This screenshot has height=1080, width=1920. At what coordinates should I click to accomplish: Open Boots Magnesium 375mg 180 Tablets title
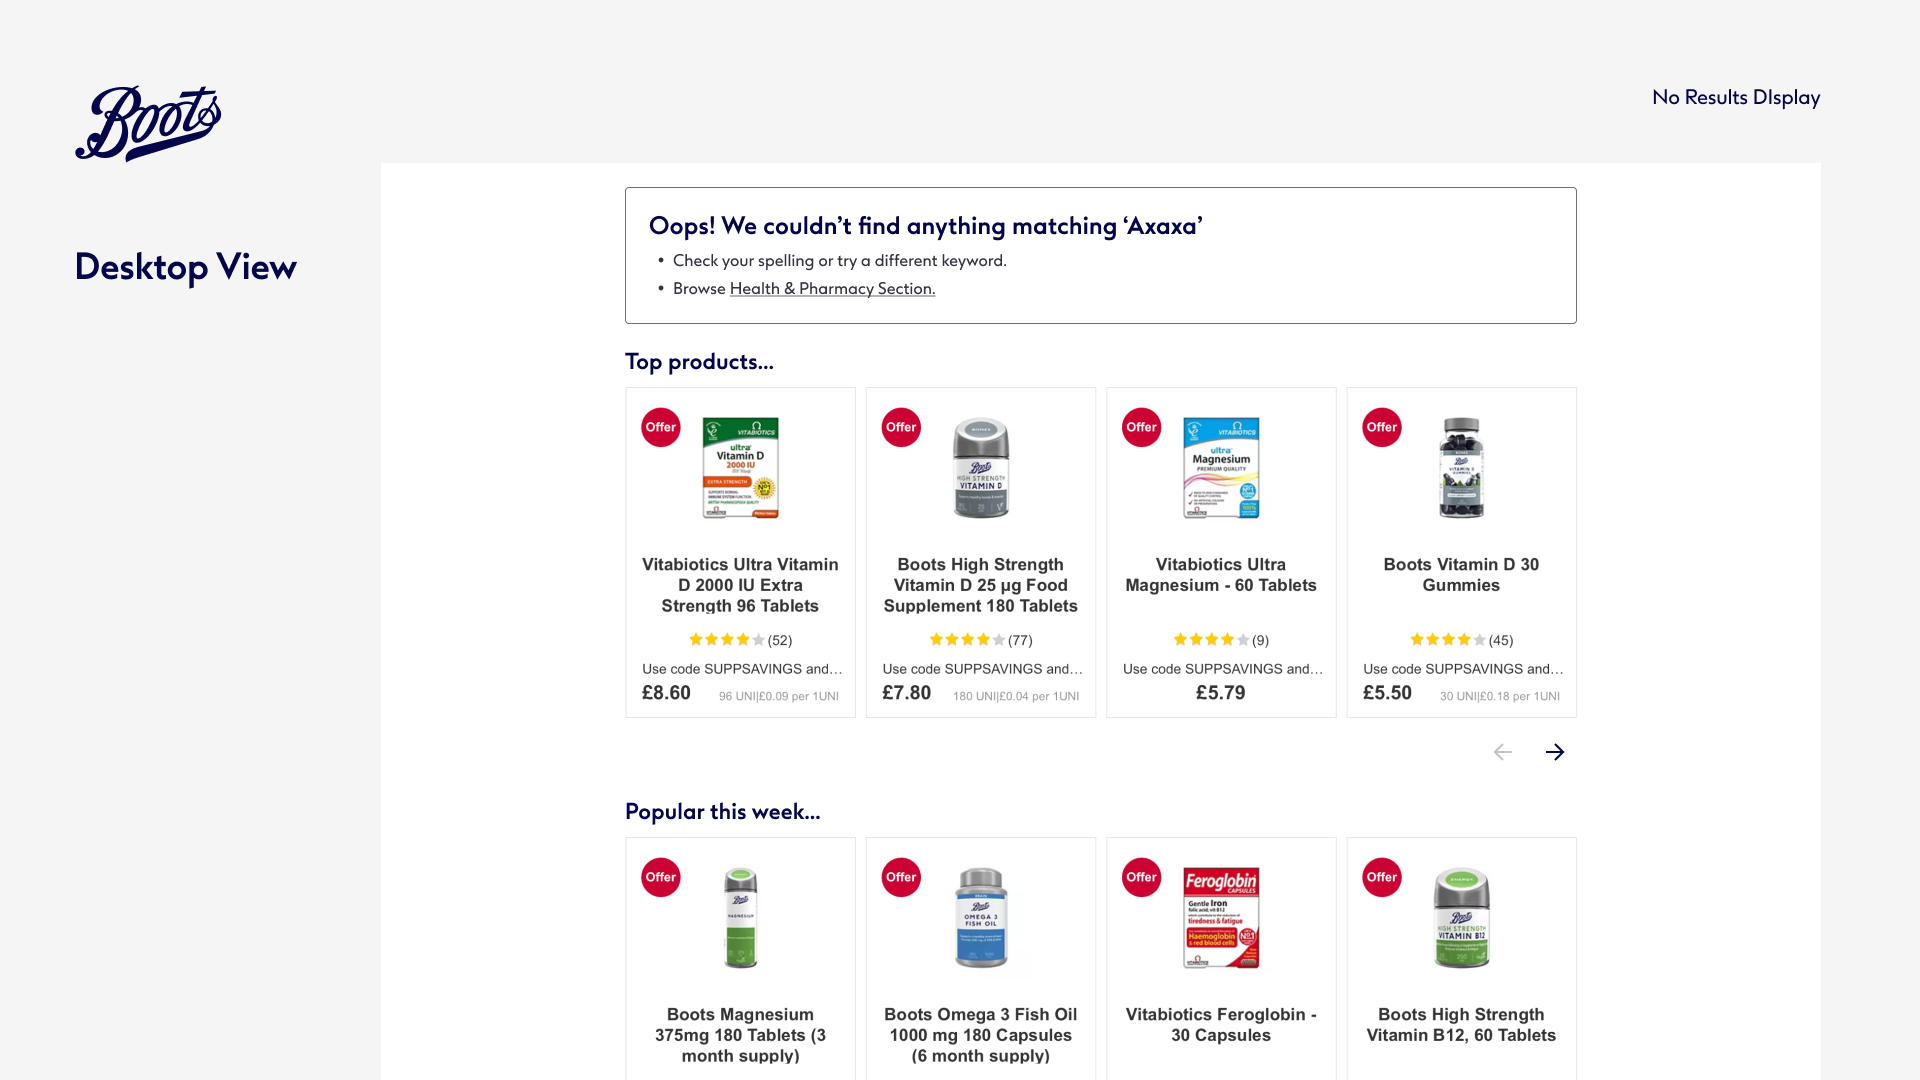coord(740,1035)
